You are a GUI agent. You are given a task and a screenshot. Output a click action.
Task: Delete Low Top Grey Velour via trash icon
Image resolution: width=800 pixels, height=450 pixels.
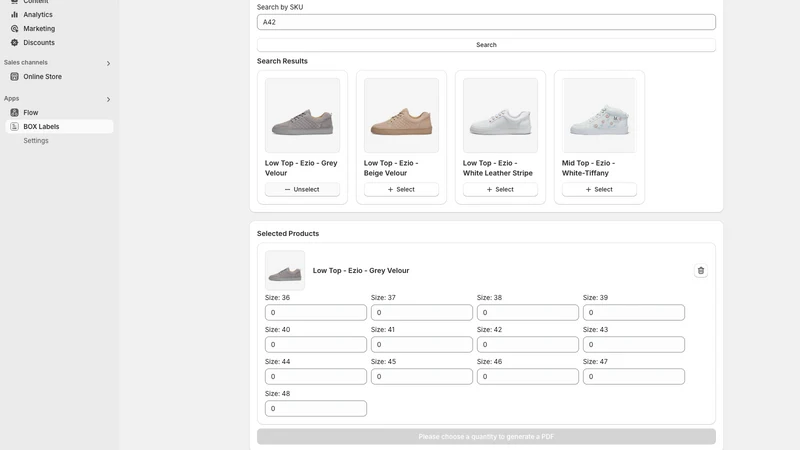coord(701,270)
